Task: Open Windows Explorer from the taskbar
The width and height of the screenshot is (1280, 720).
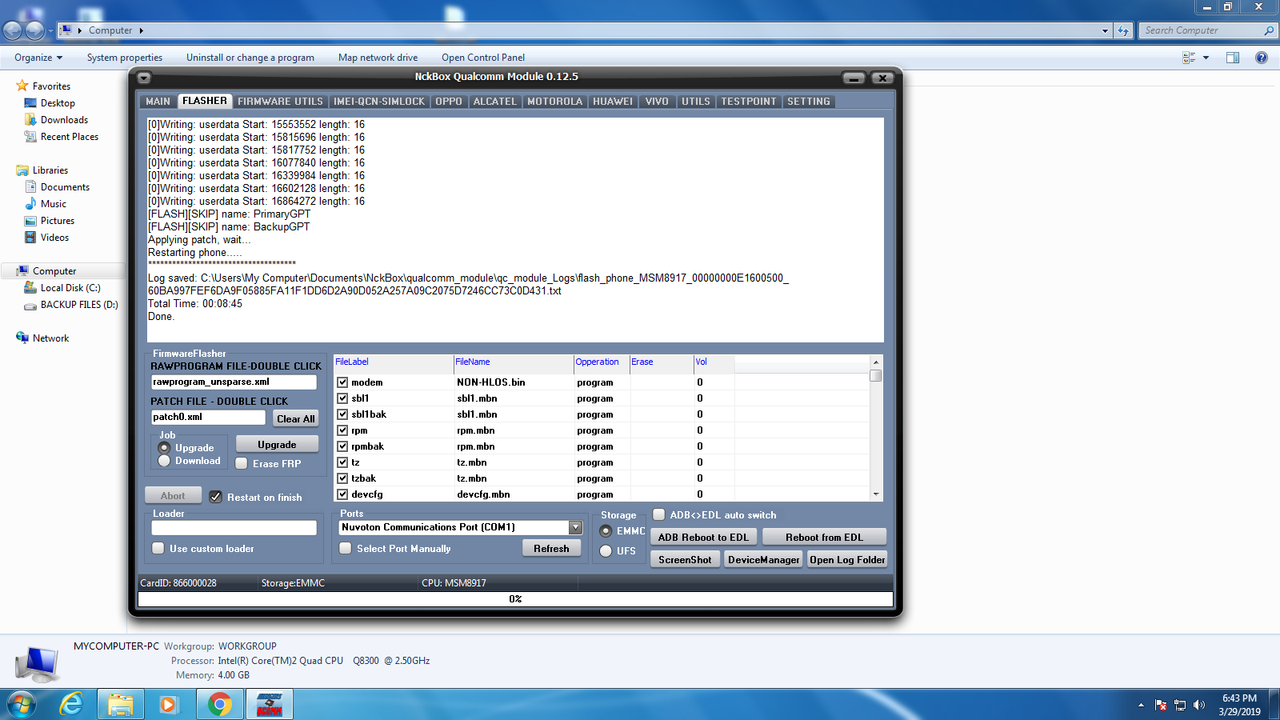Action: point(121,703)
